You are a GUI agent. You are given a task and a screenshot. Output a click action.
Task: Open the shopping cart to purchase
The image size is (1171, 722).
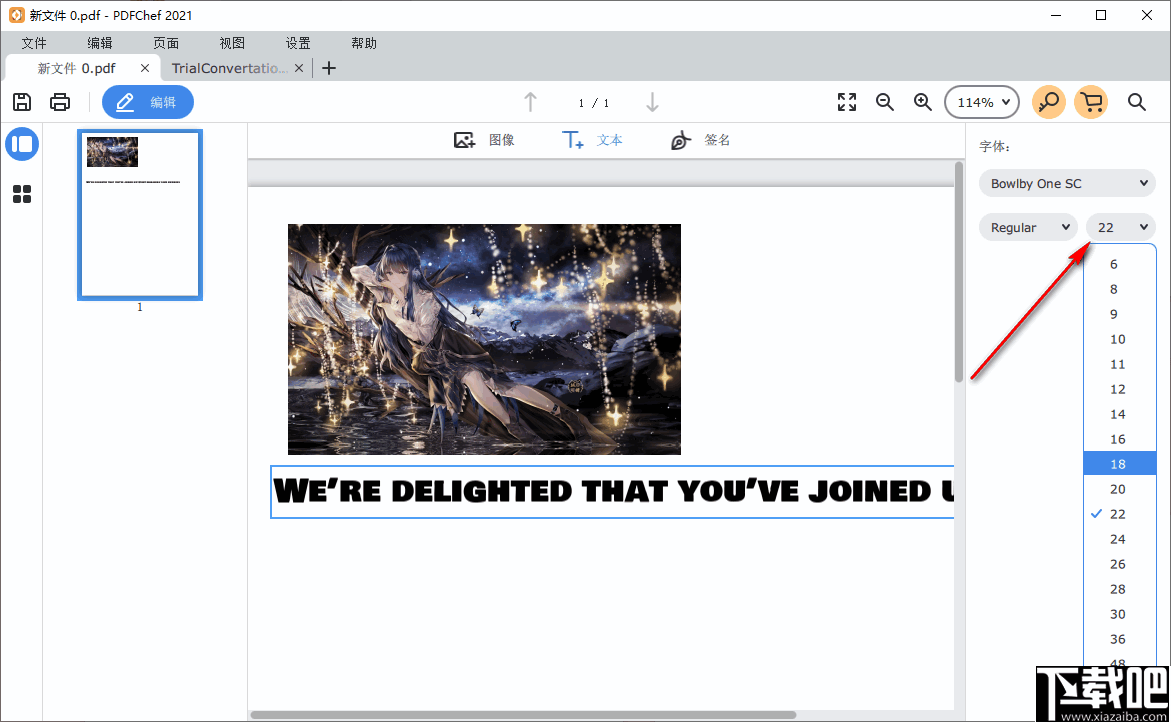coord(1091,101)
